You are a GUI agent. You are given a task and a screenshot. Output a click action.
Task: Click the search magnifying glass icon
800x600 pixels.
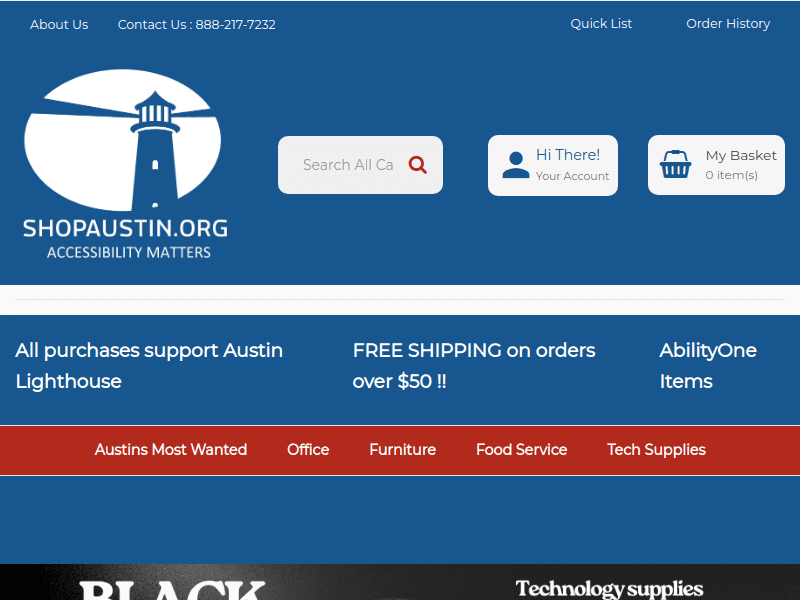point(418,164)
